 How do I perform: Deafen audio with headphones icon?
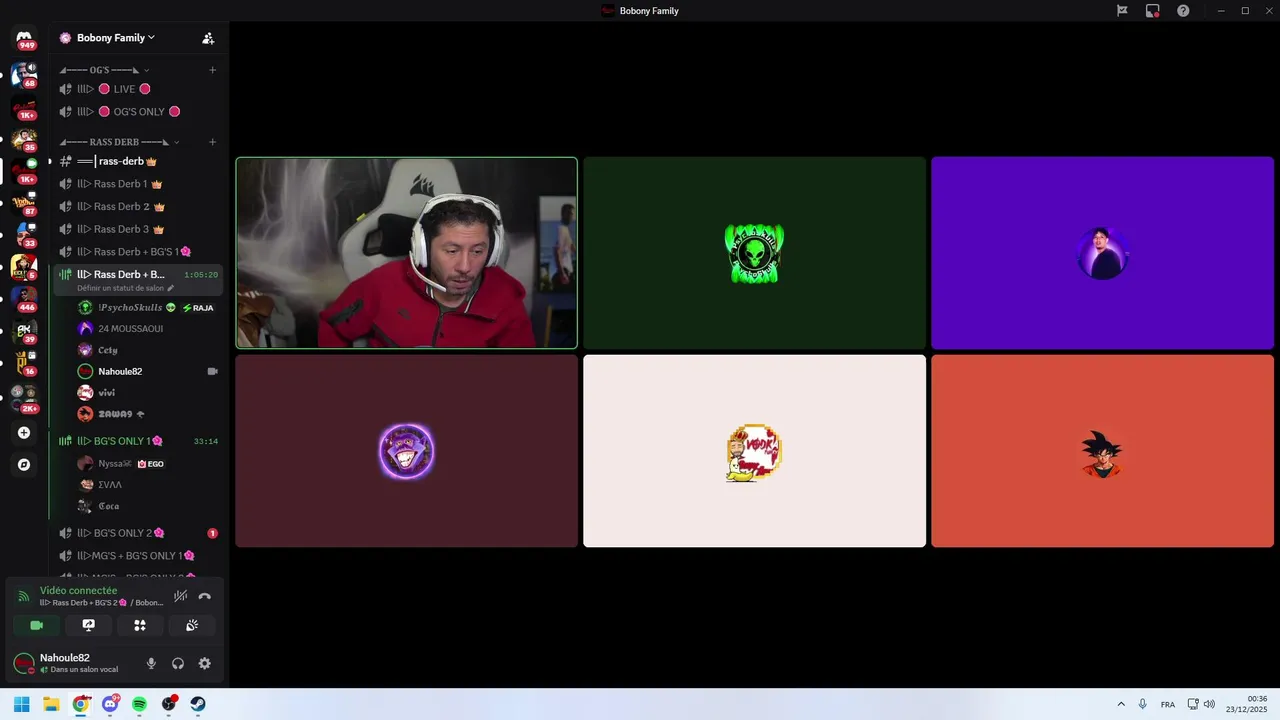[178, 663]
